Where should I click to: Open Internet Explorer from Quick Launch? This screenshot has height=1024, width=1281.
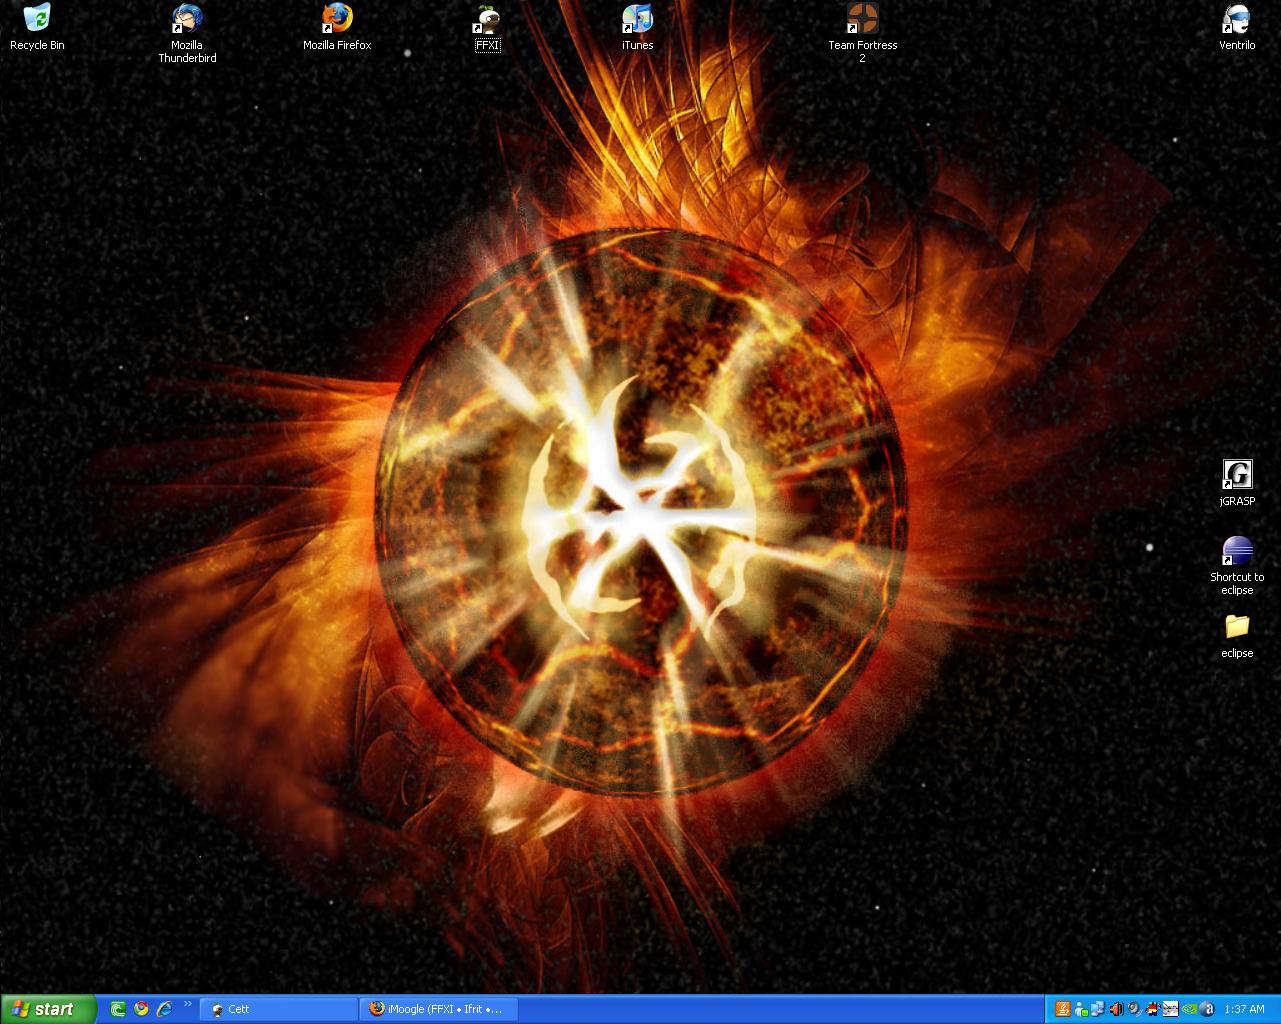click(x=164, y=1009)
